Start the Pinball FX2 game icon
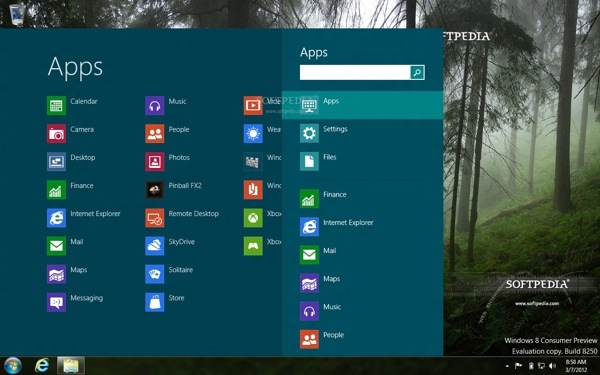Image resolution: width=600 pixels, height=375 pixels. pyautogui.click(x=155, y=190)
